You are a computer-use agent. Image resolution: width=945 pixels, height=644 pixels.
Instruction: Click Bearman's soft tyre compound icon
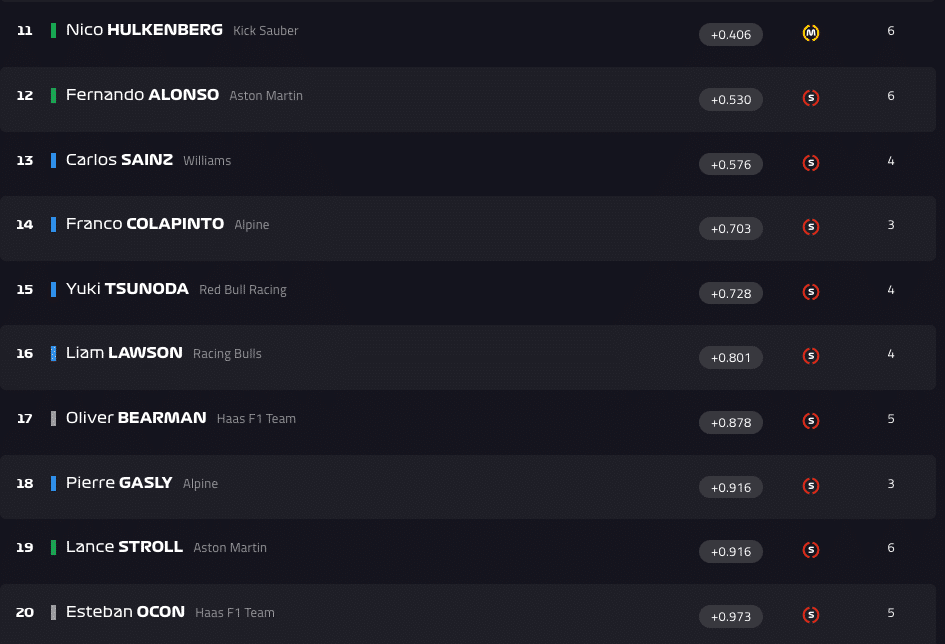click(811, 421)
